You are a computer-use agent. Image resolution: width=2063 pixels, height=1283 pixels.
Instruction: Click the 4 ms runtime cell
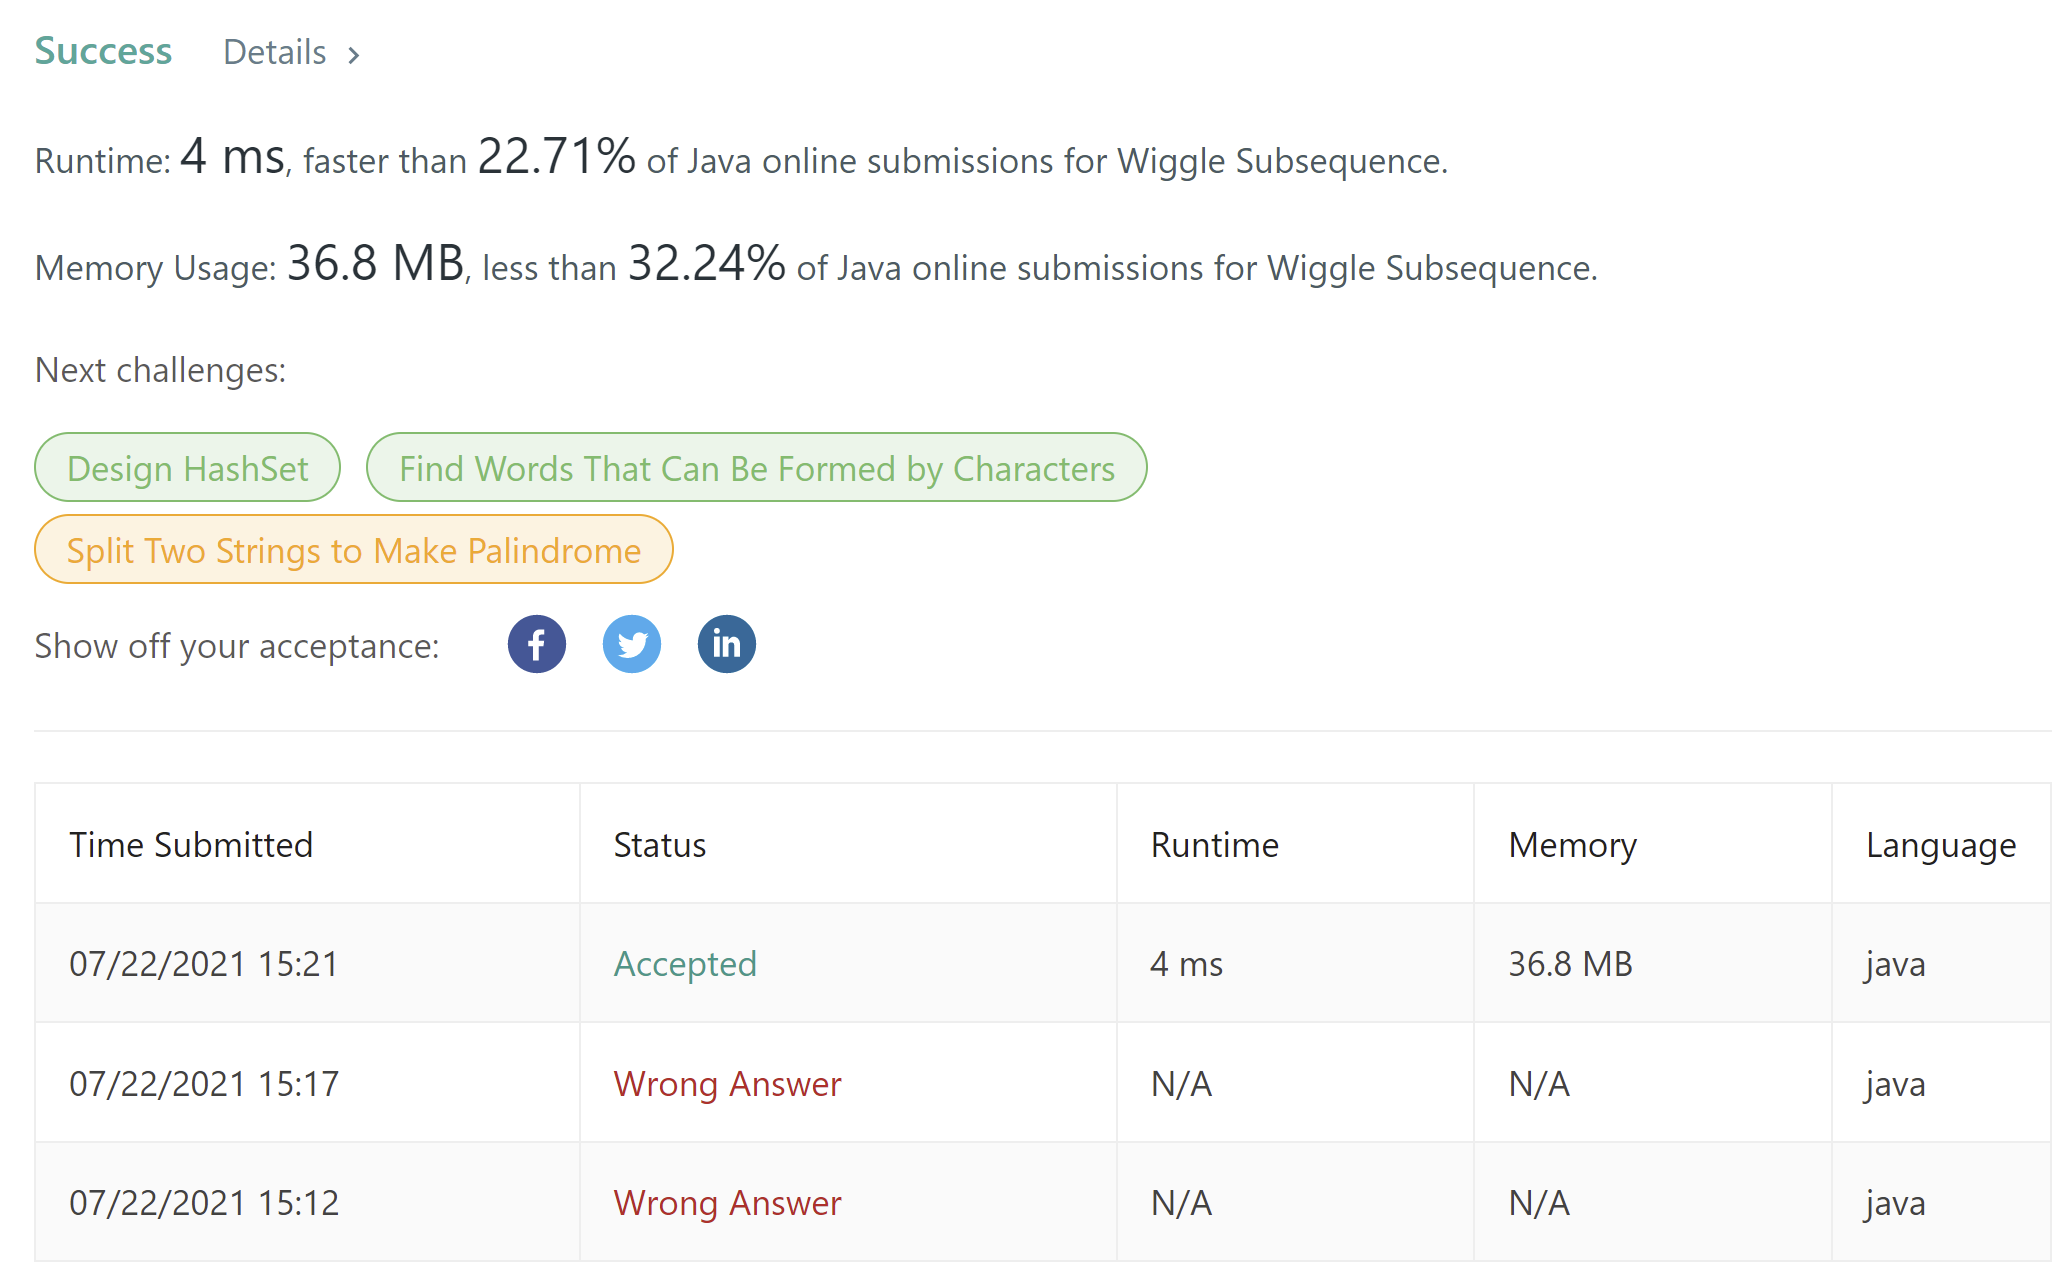click(x=1187, y=964)
